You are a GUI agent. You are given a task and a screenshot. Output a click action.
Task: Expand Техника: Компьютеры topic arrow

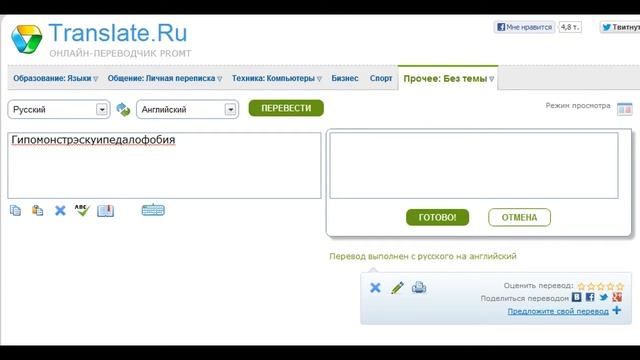[x=319, y=79]
